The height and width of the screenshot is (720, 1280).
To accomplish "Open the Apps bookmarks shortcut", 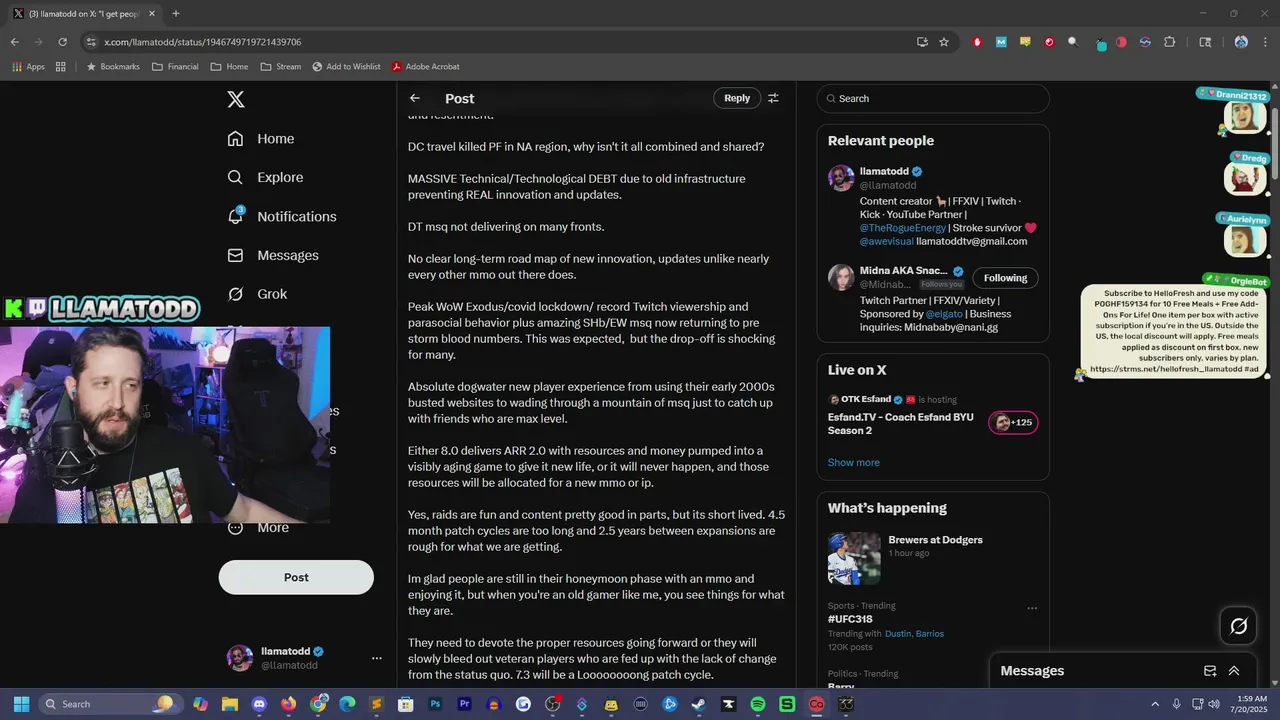I will pyautogui.click(x=28, y=66).
